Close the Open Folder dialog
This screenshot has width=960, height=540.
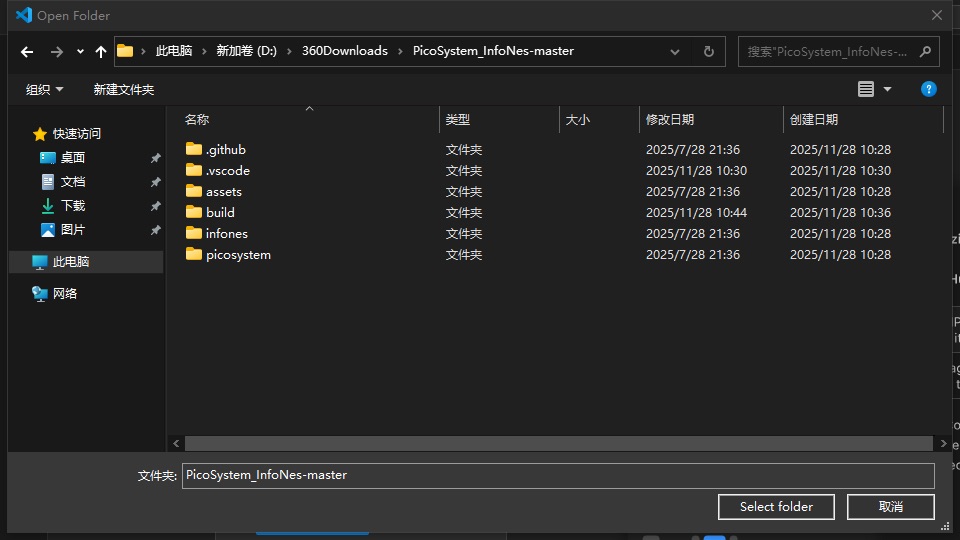(x=937, y=15)
